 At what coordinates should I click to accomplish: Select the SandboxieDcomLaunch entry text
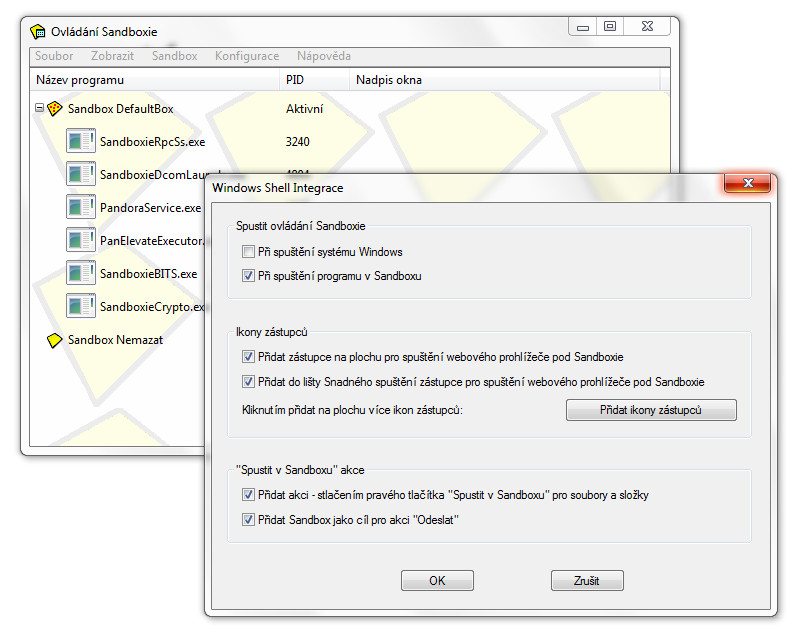click(154, 175)
